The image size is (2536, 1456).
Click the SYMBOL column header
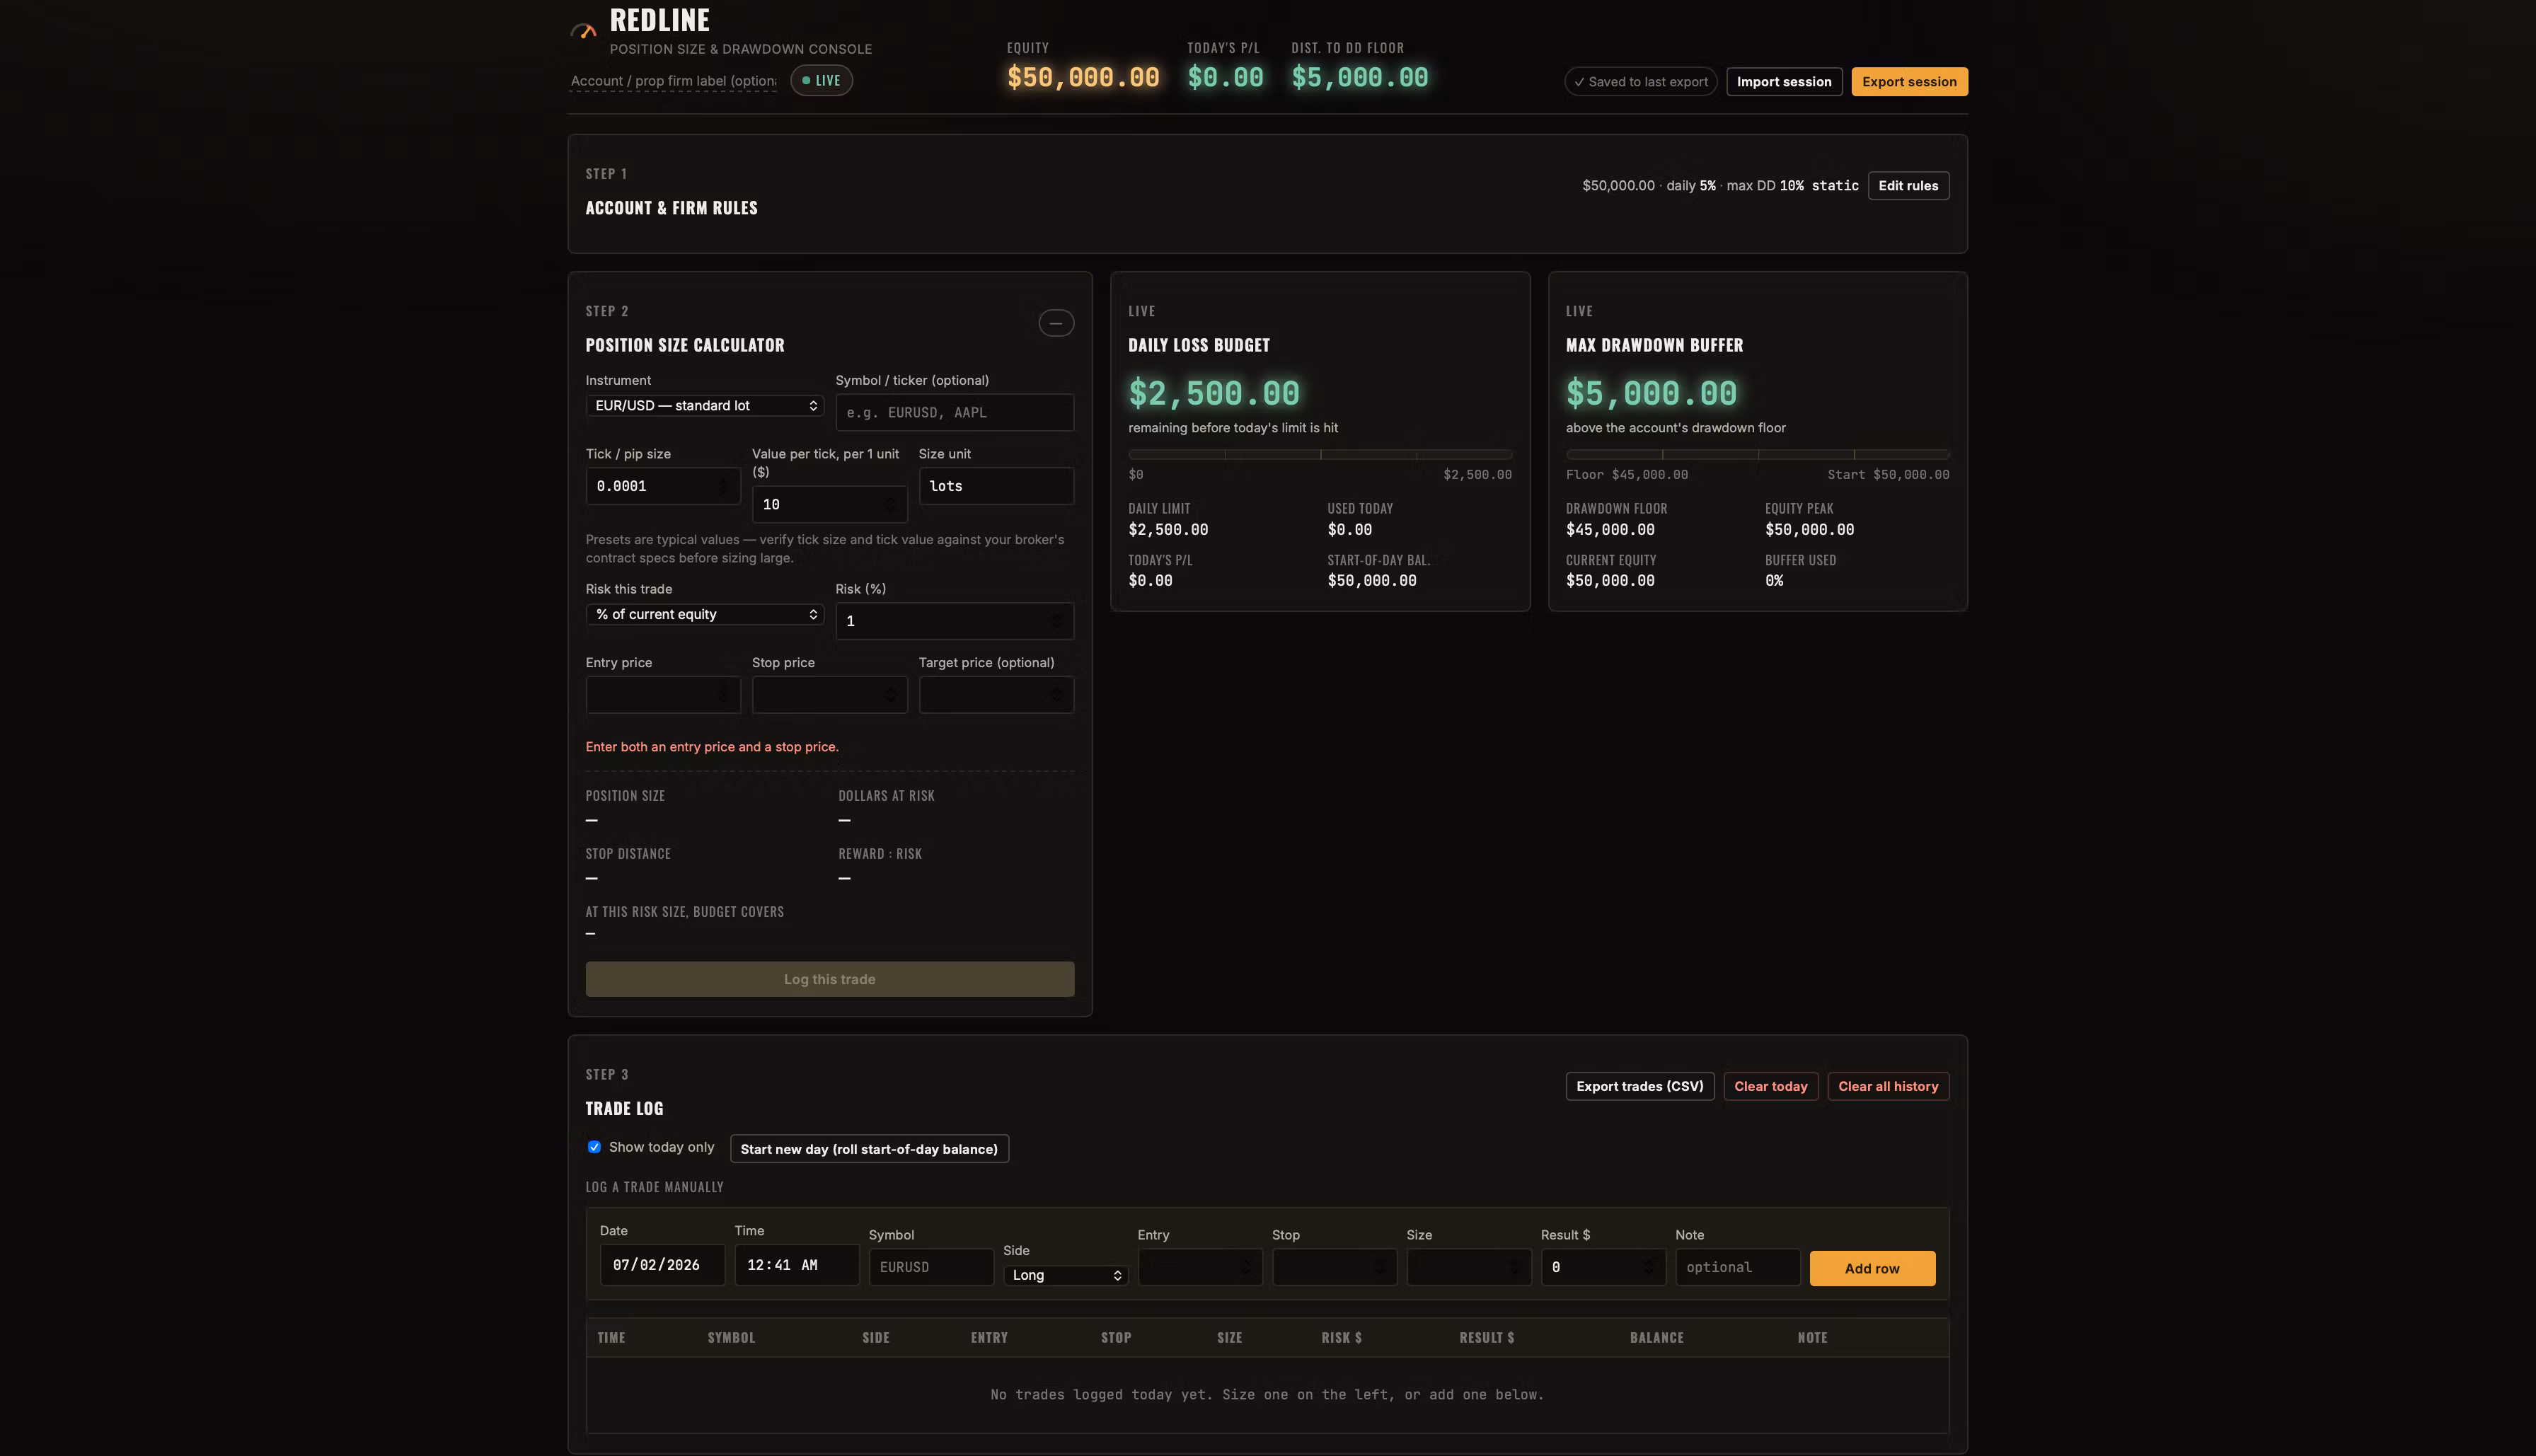731,1338
